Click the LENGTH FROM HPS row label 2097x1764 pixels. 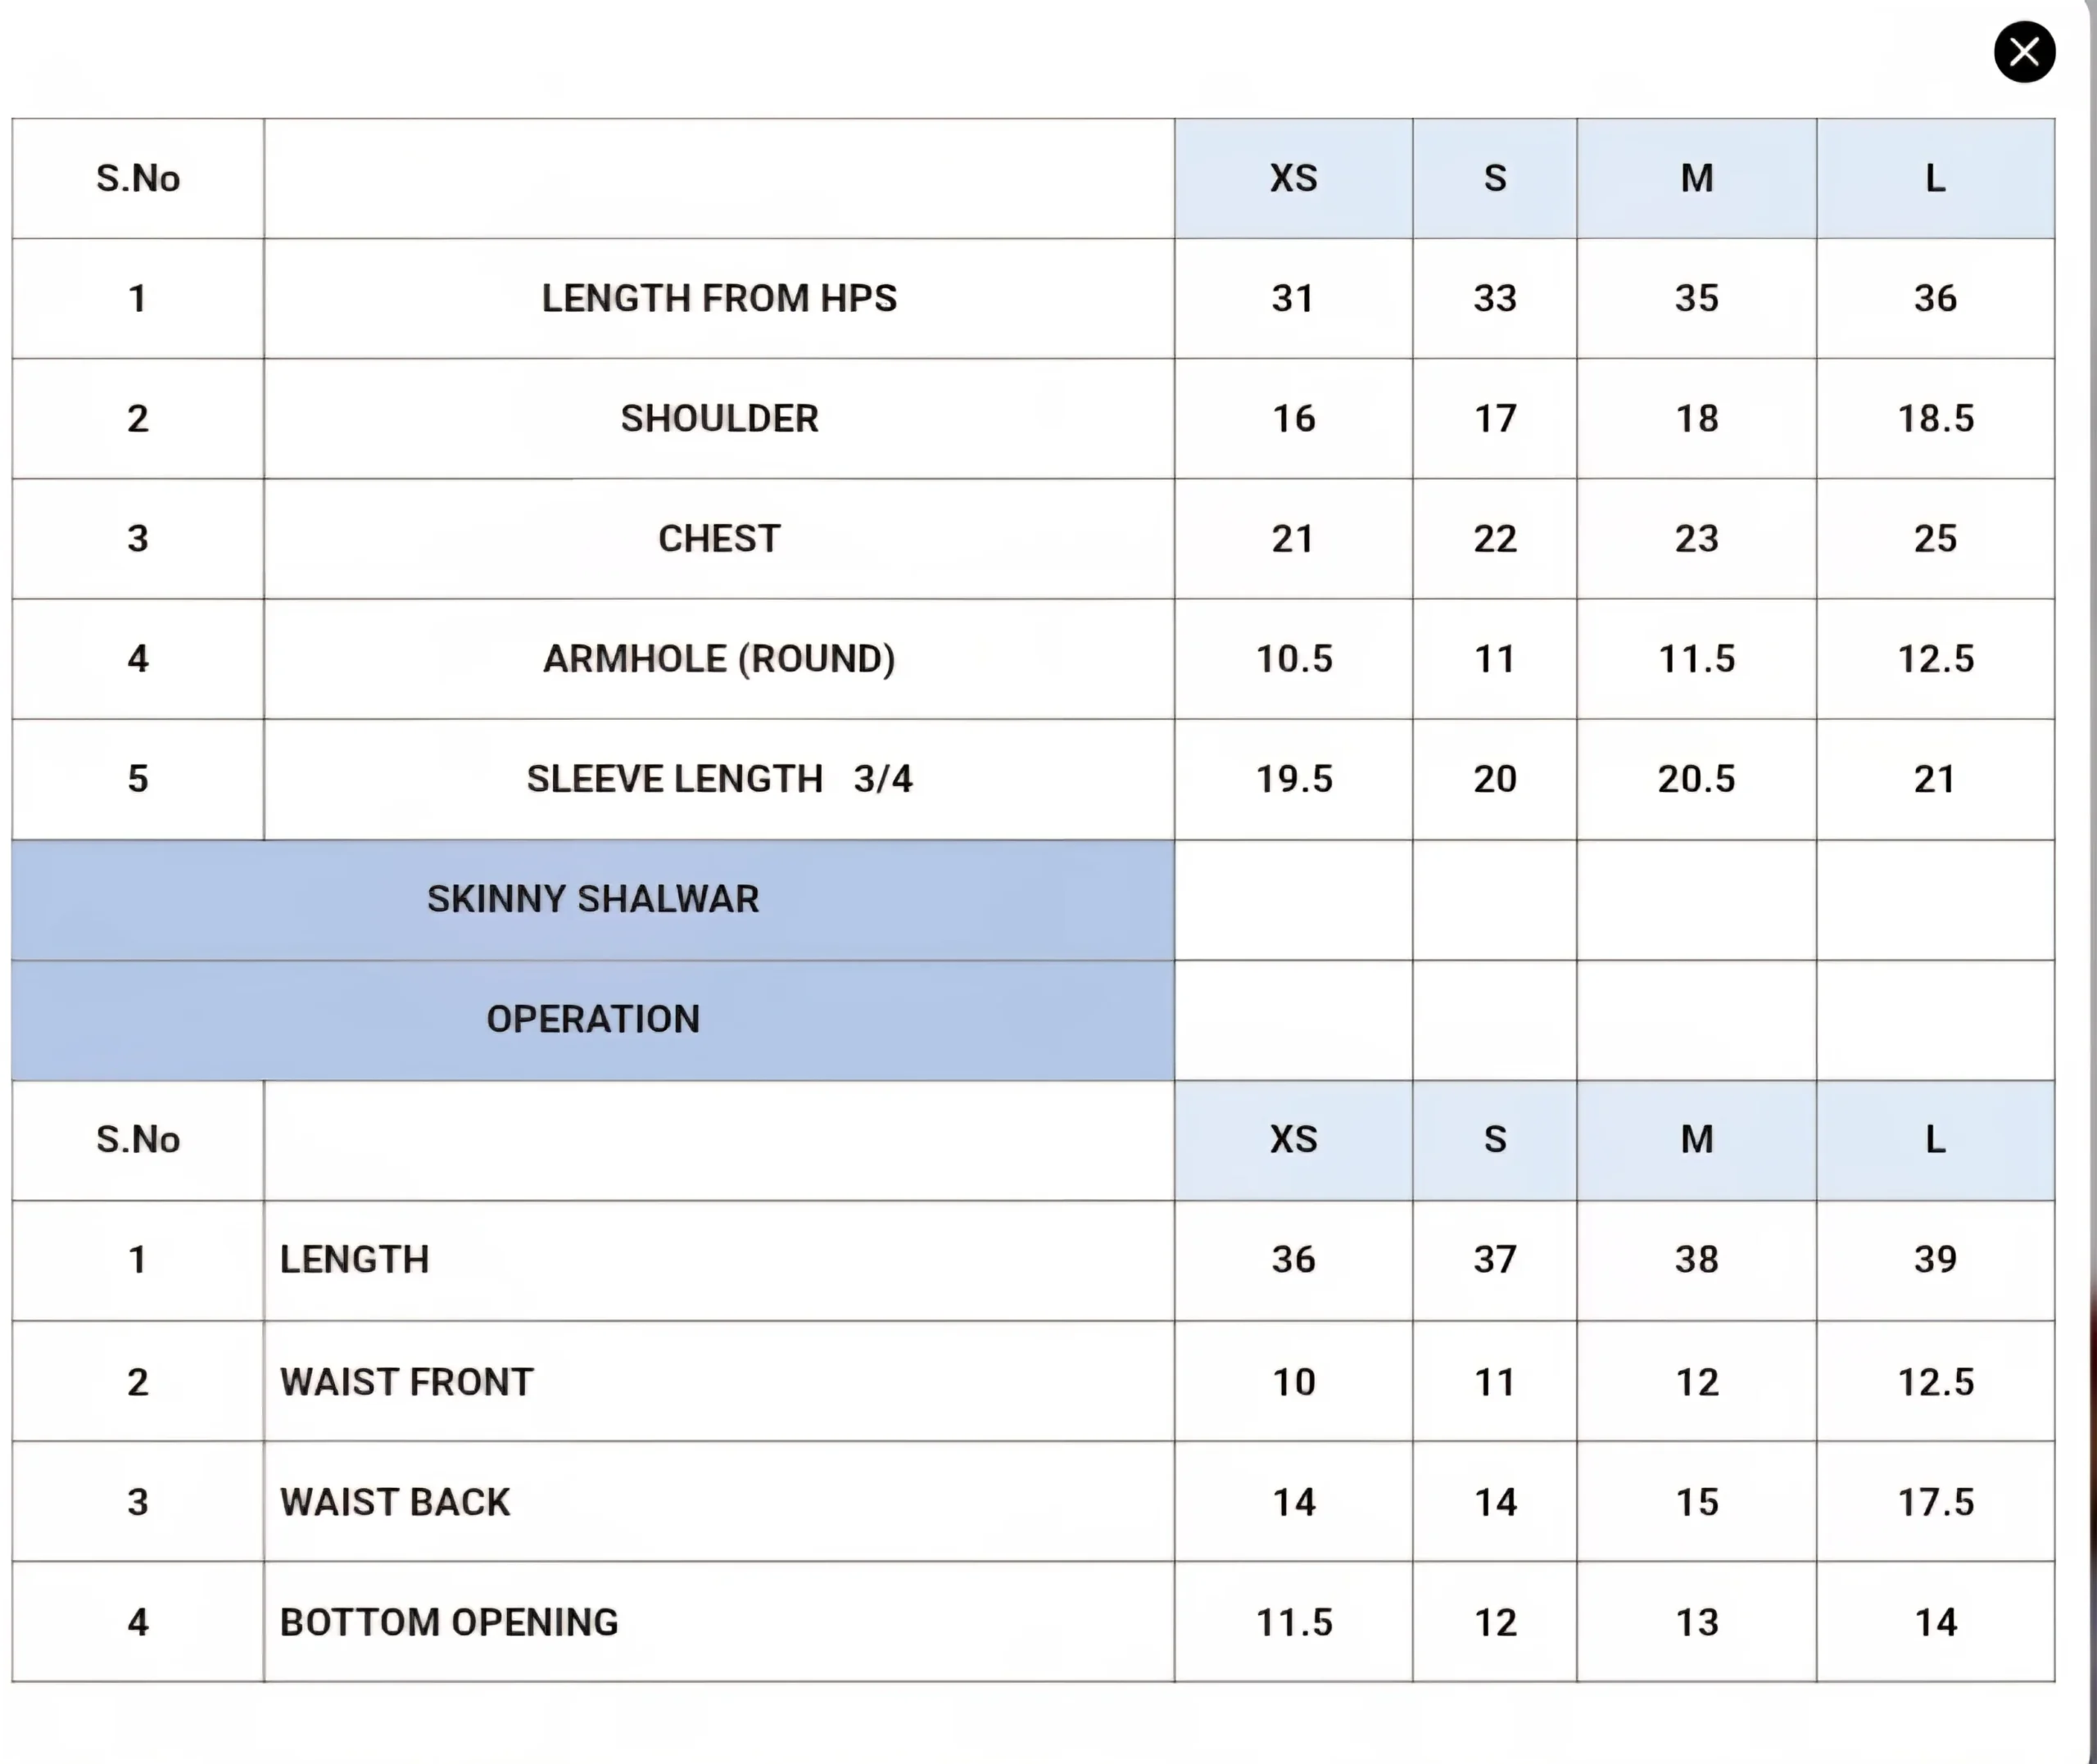(x=719, y=298)
